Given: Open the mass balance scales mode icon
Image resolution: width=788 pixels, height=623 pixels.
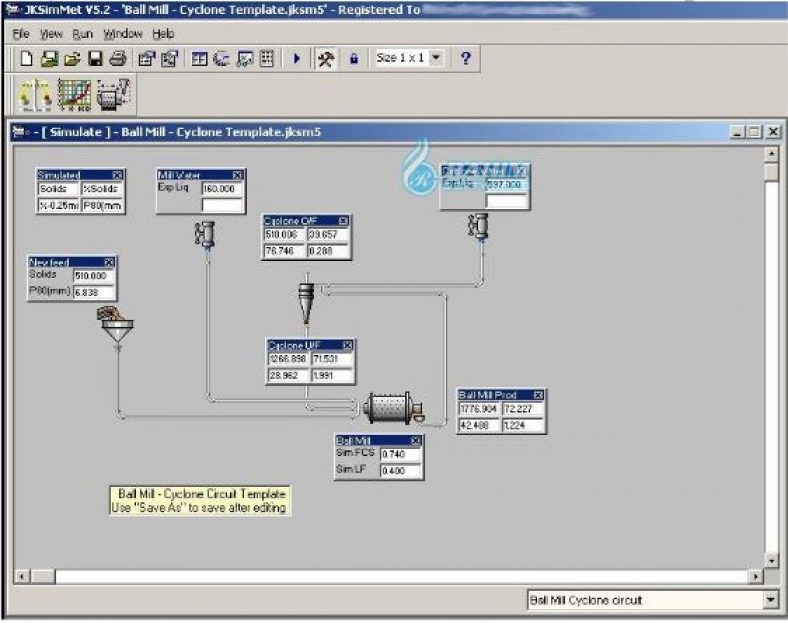Looking at the screenshot, I should pos(35,95).
